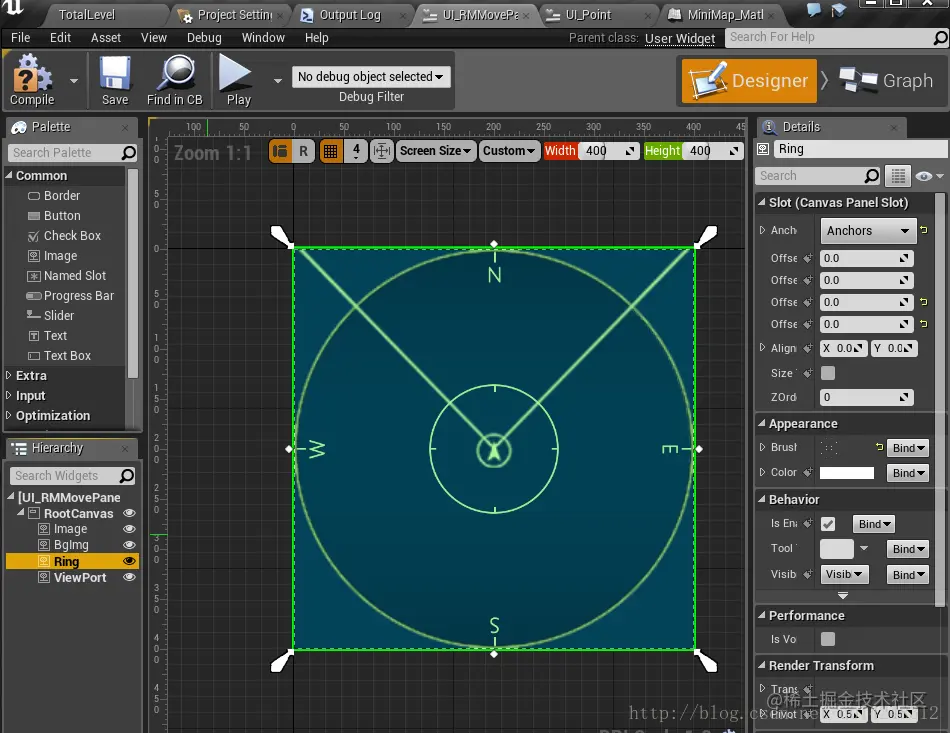Hide the Ring widget in Hierarchy
Viewport: 950px width, 733px height.
coord(128,562)
